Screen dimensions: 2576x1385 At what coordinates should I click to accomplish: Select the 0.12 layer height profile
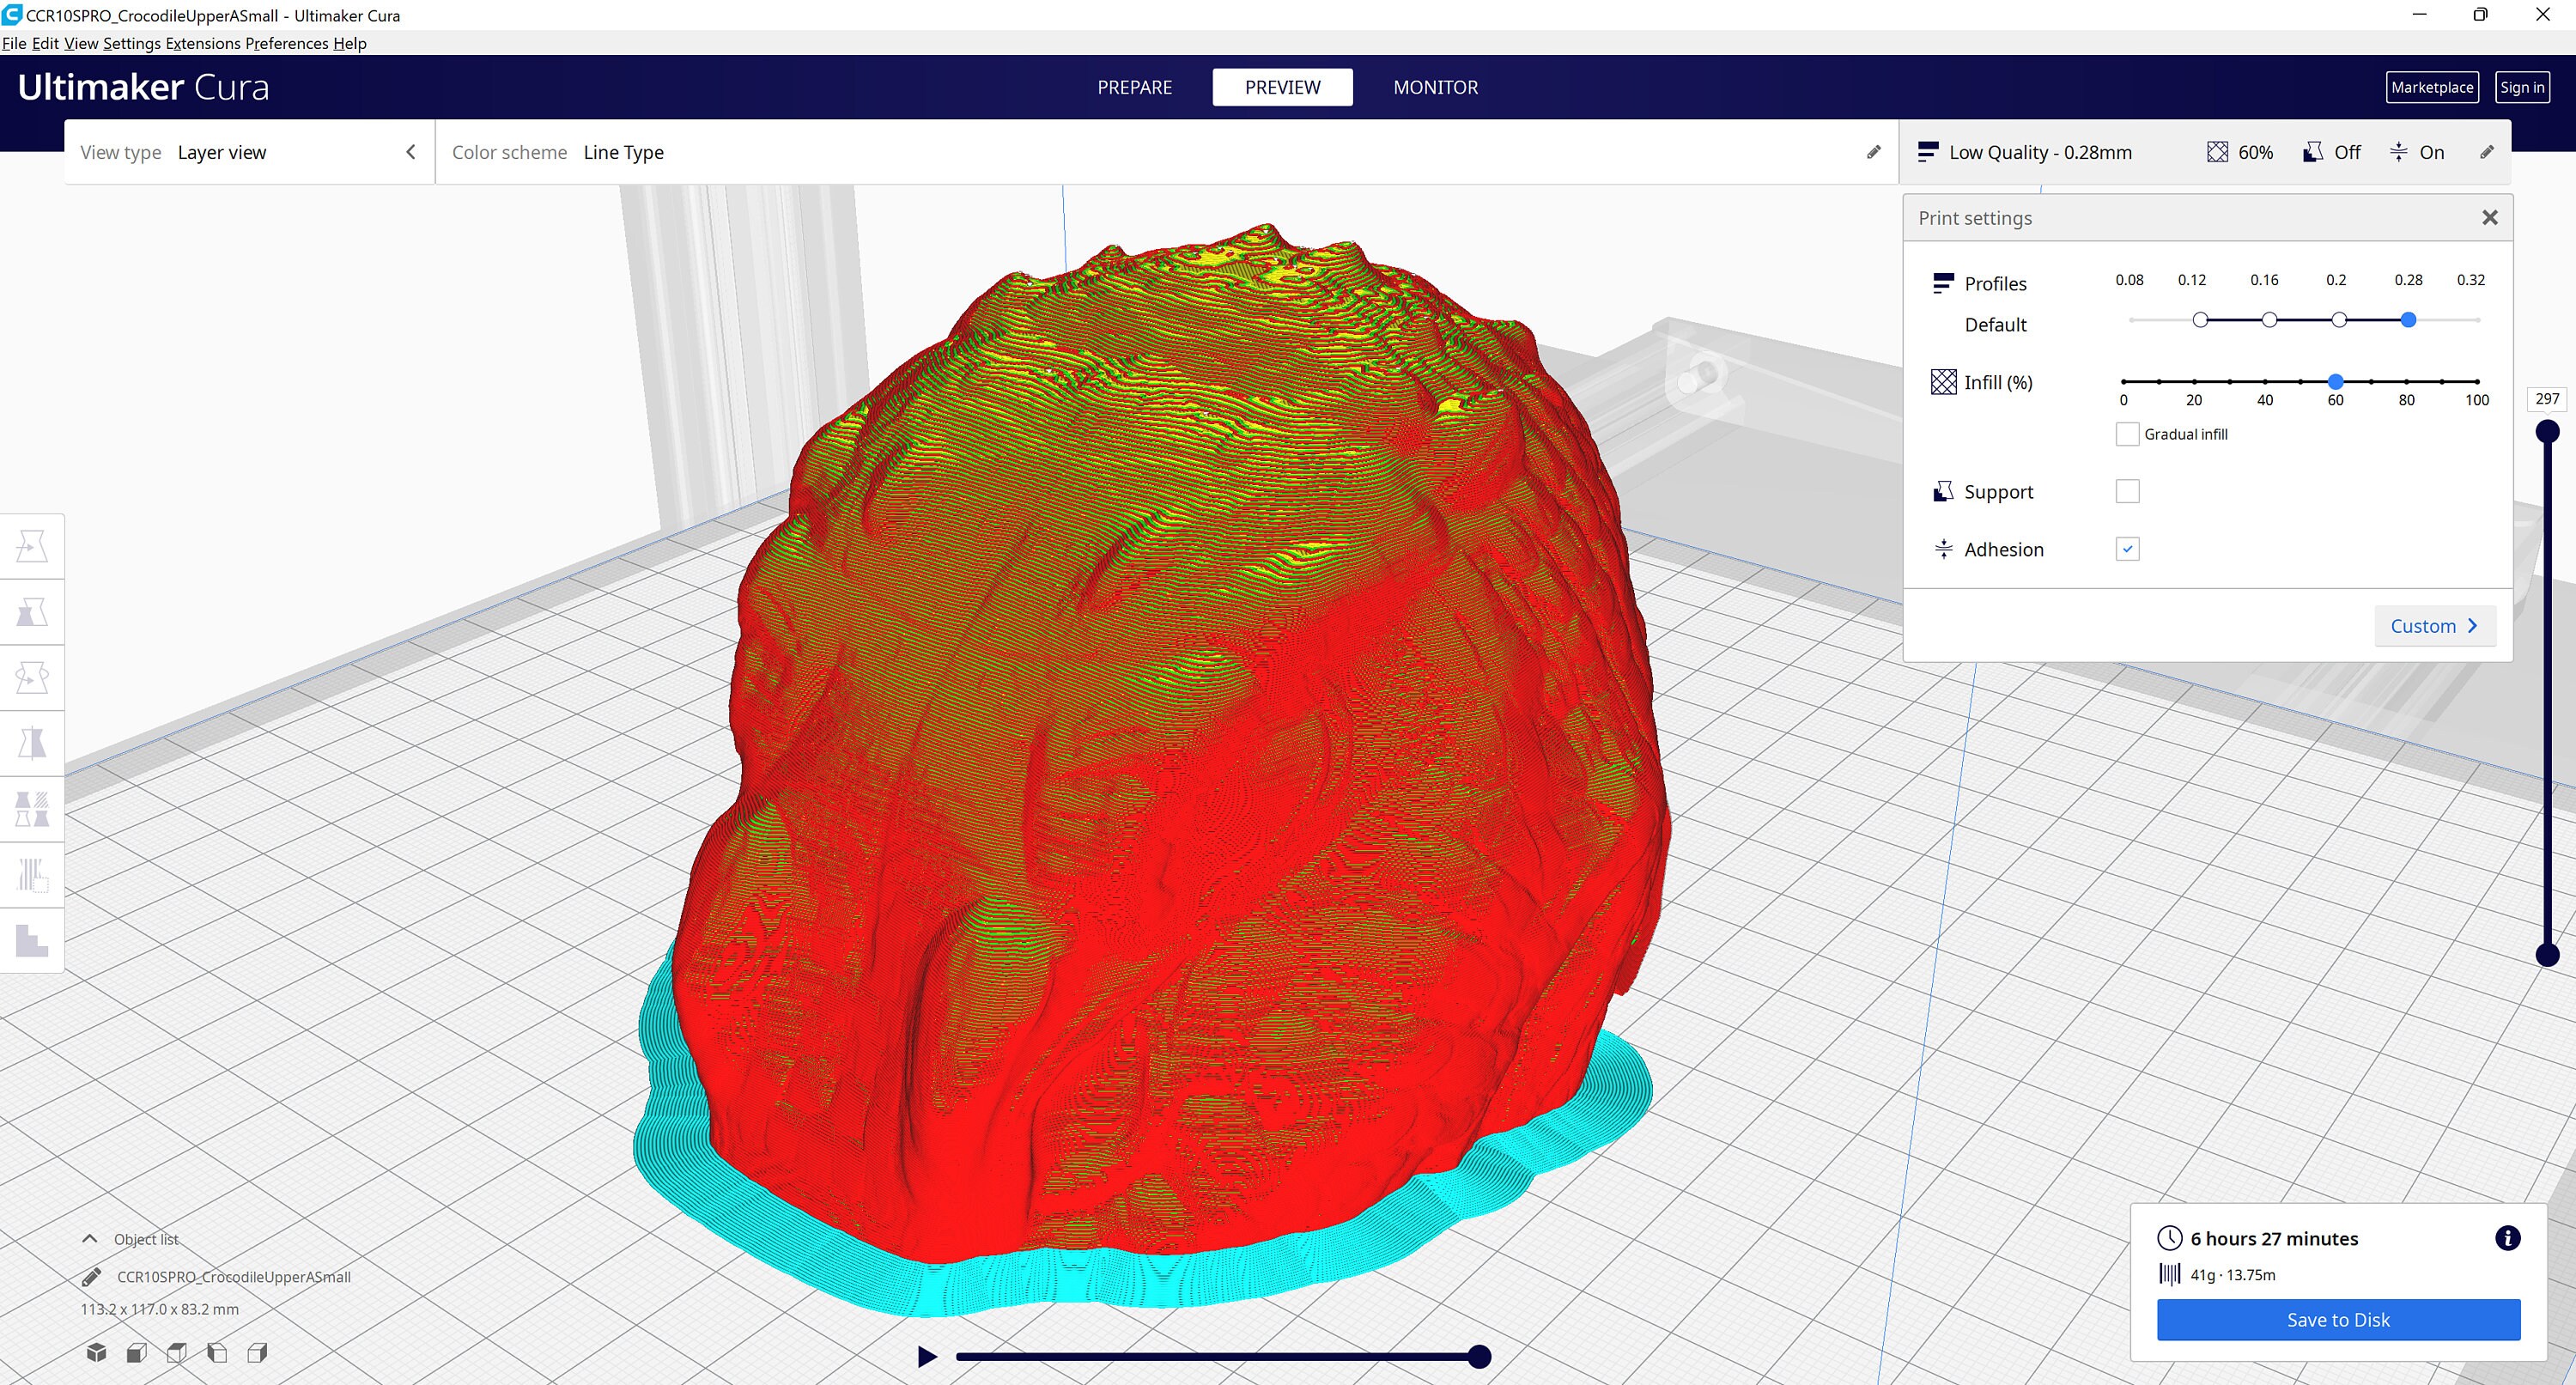(2200, 320)
